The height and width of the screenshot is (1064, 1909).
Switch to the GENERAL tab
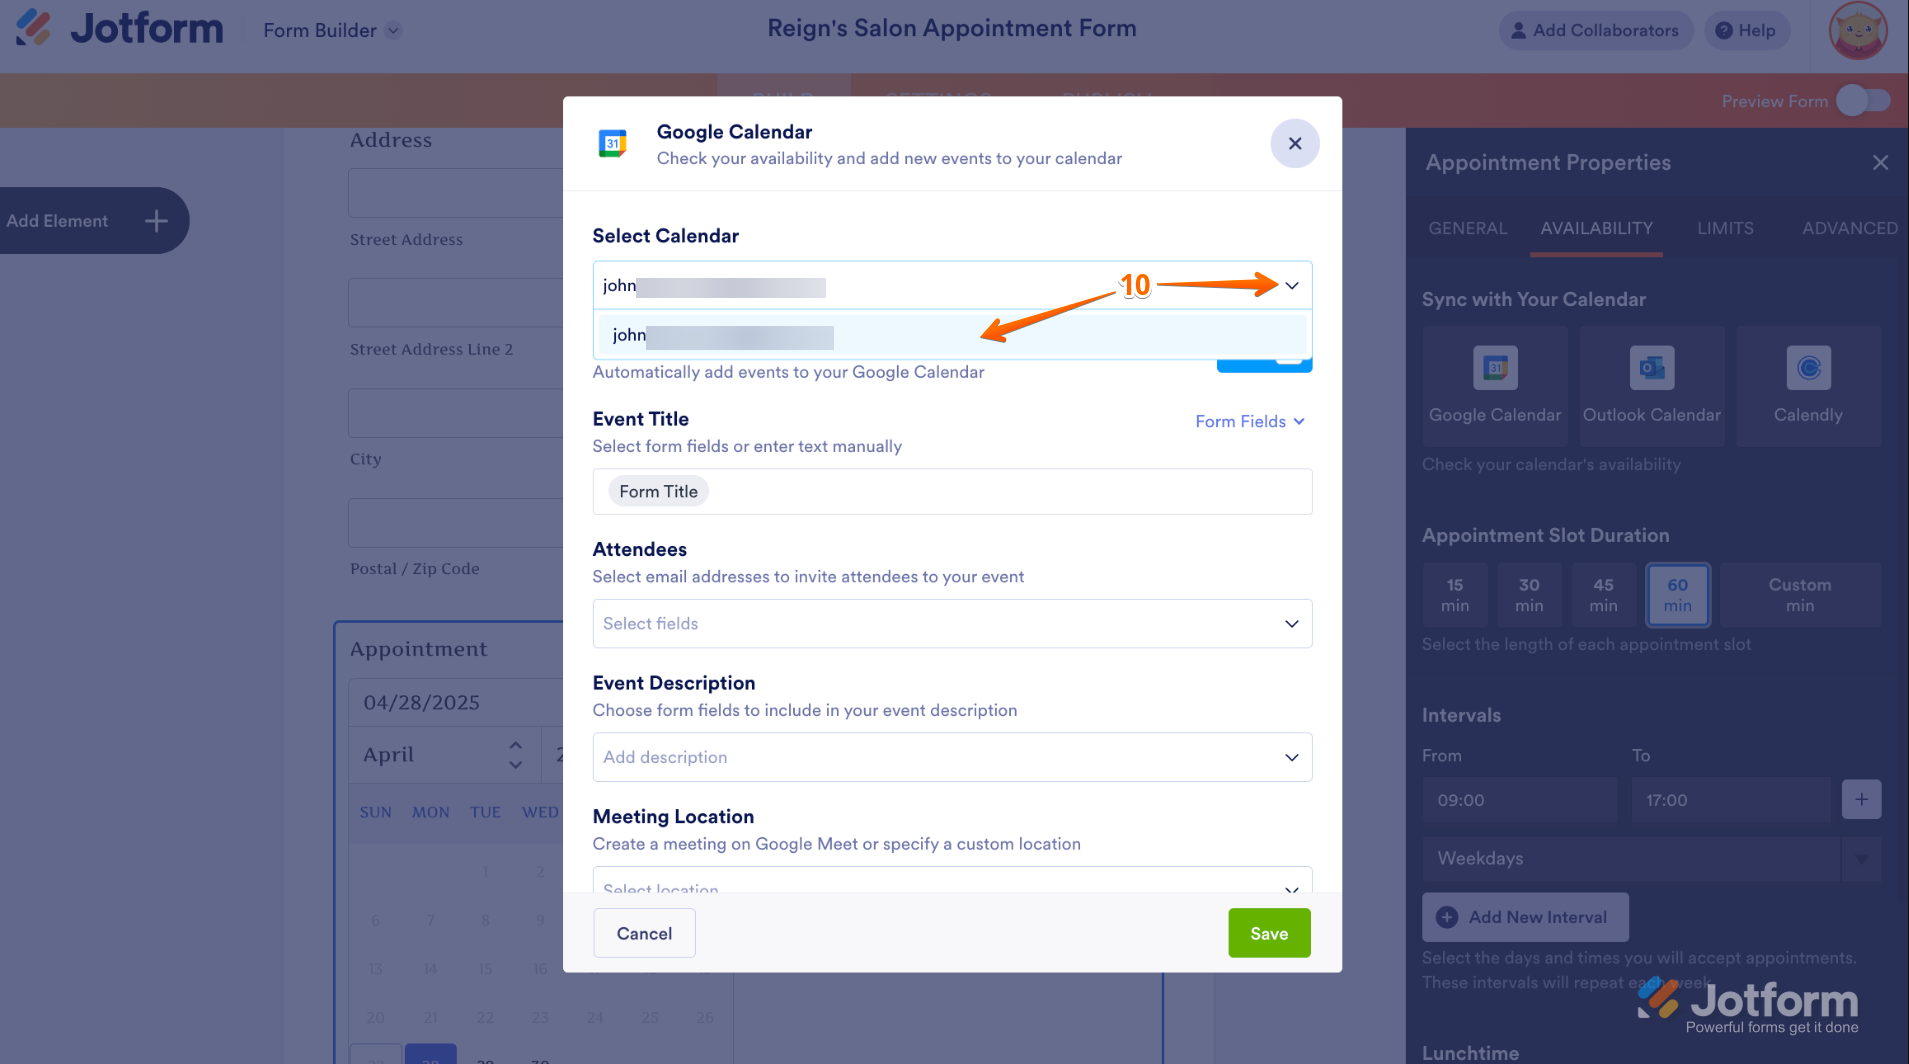coord(1467,228)
